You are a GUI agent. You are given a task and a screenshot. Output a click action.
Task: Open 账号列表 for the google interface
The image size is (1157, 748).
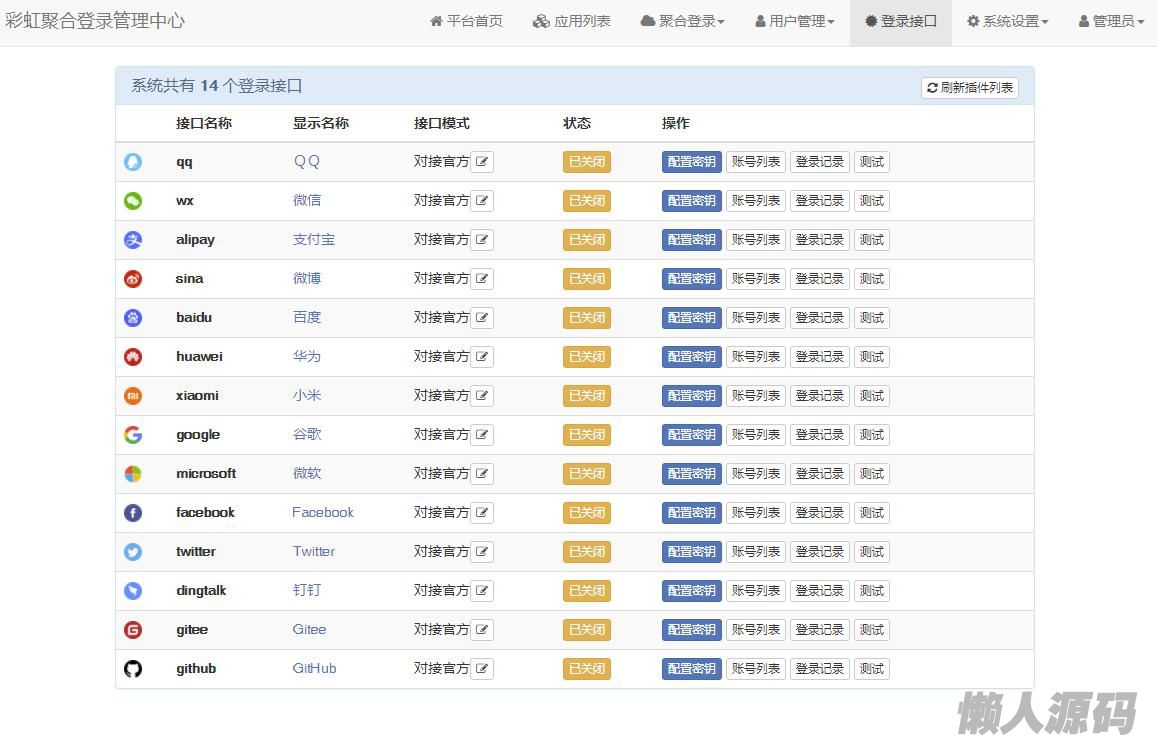756,434
